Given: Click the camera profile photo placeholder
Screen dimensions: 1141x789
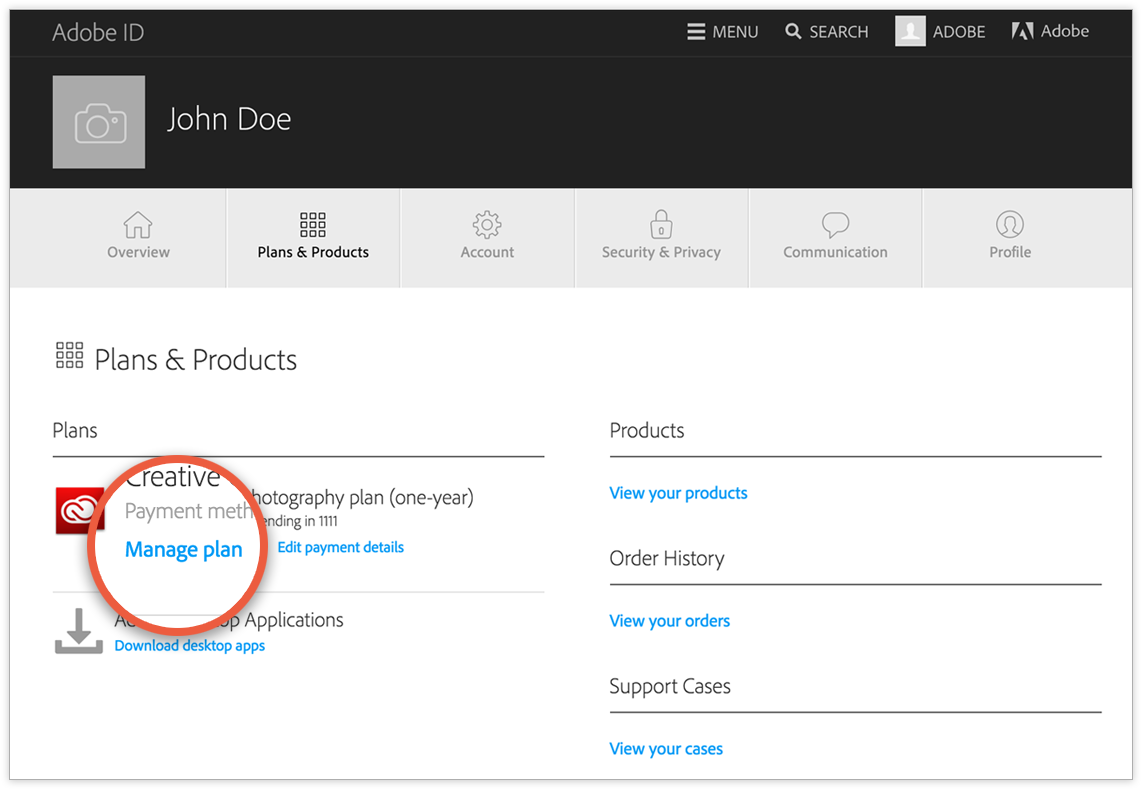Looking at the screenshot, I should (x=99, y=122).
